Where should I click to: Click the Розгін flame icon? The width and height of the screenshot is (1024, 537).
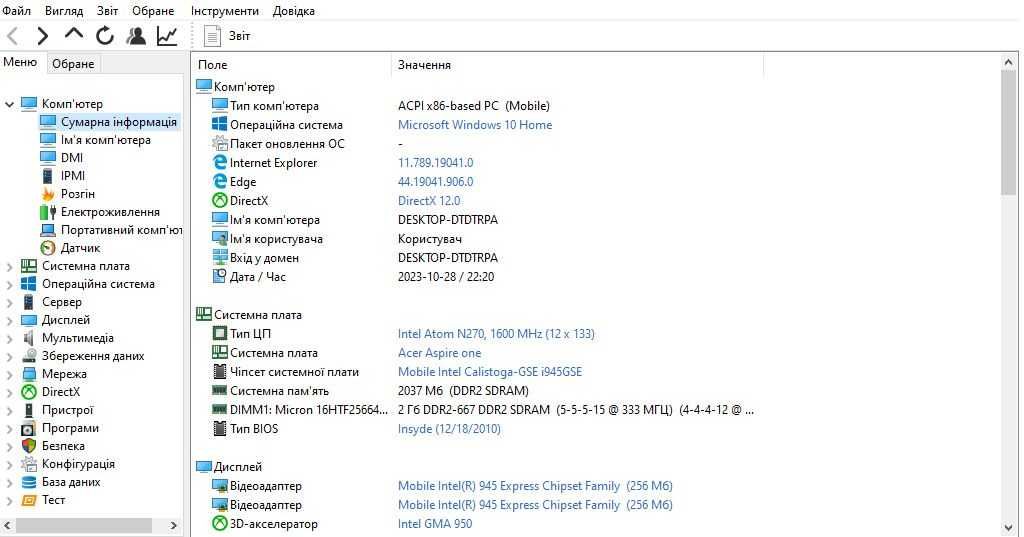click(x=48, y=194)
